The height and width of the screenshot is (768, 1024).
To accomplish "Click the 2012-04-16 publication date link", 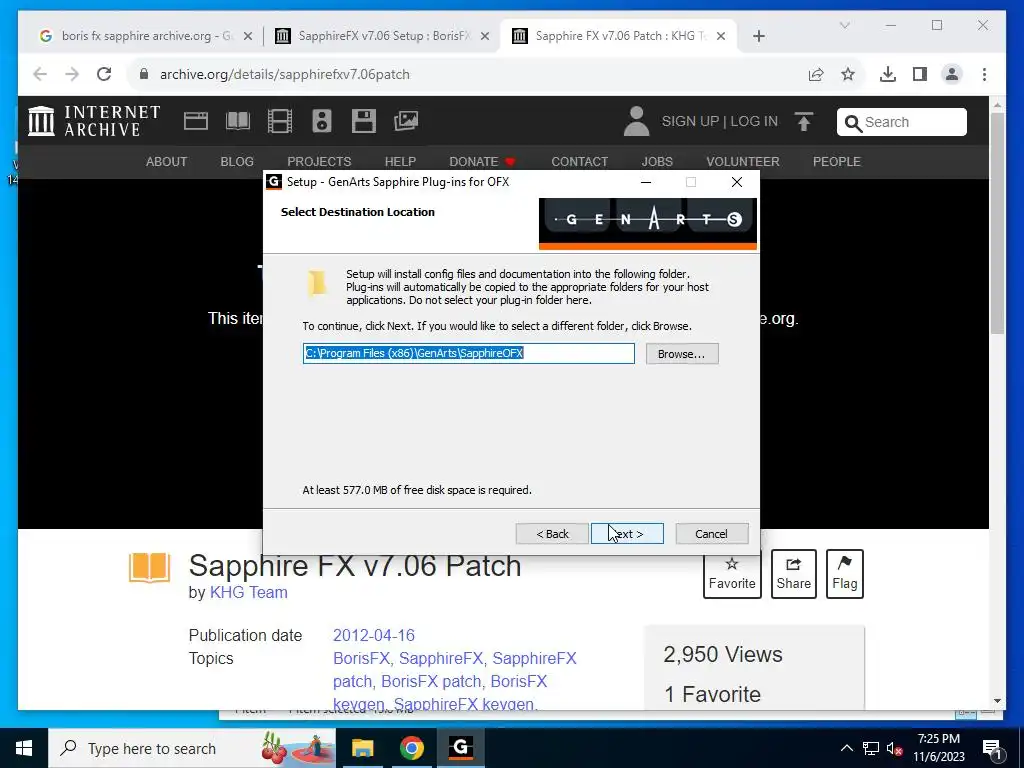I will click(x=374, y=635).
